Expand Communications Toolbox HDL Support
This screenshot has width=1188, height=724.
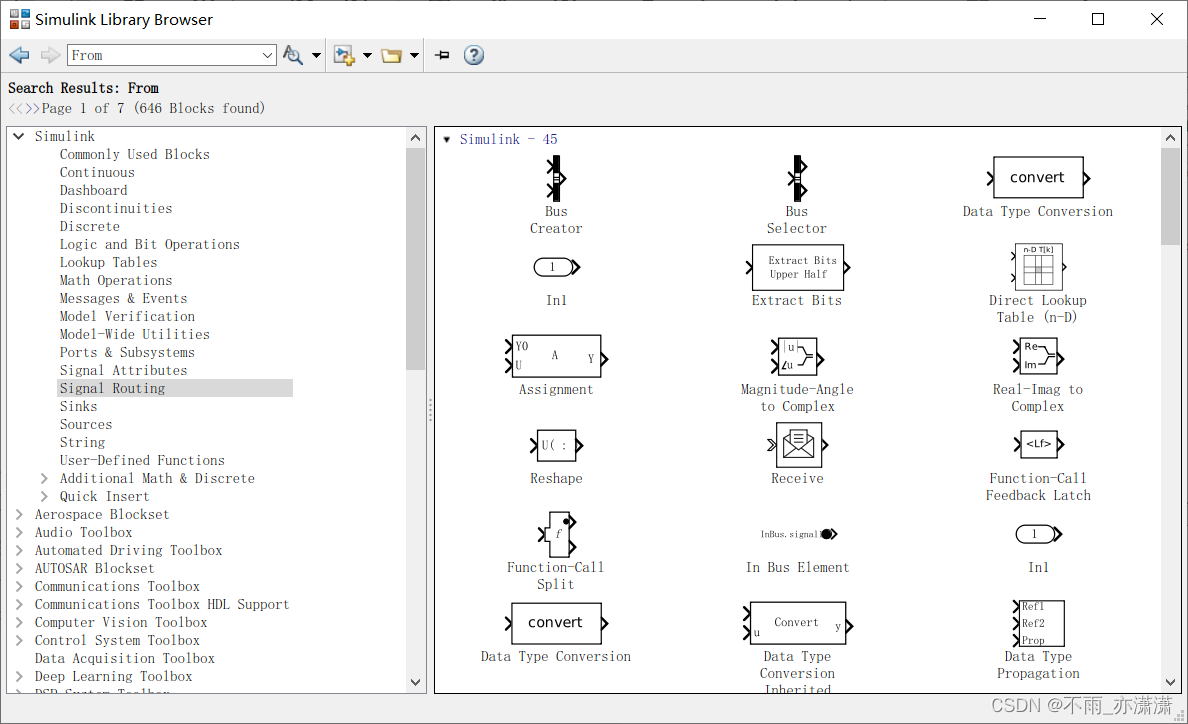tap(19, 604)
